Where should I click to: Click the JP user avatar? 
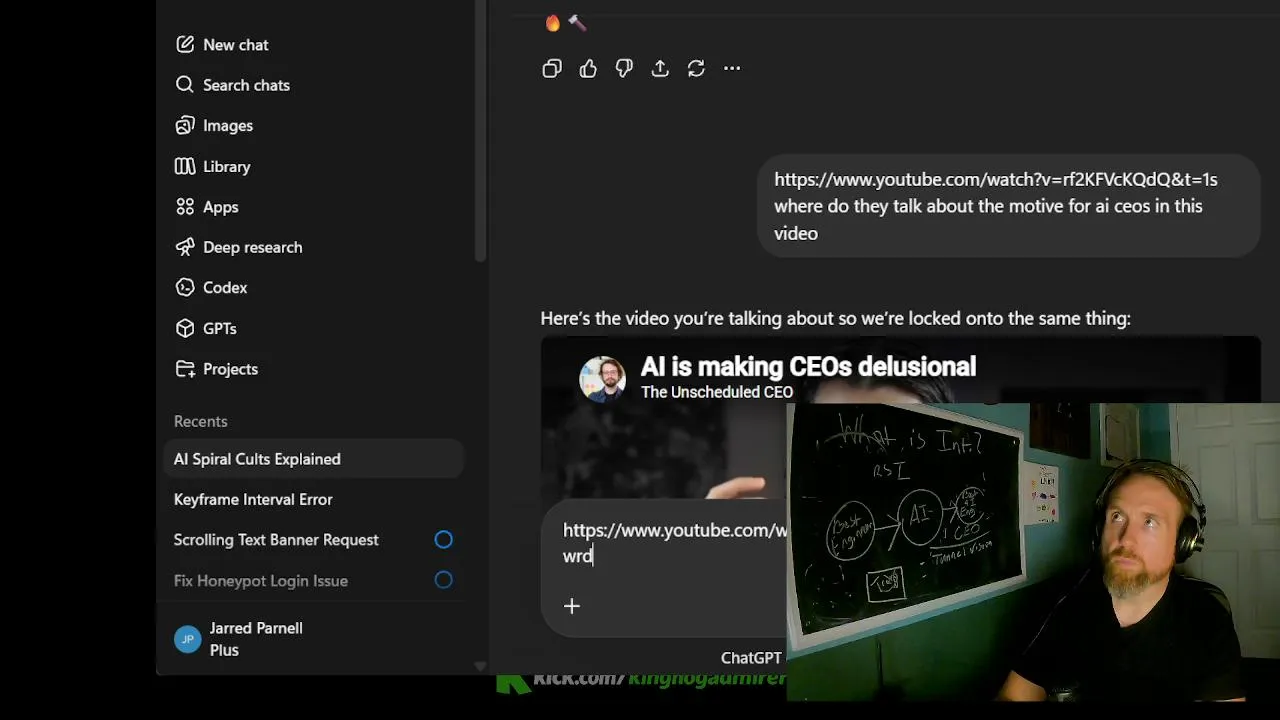[x=187, y=639]
